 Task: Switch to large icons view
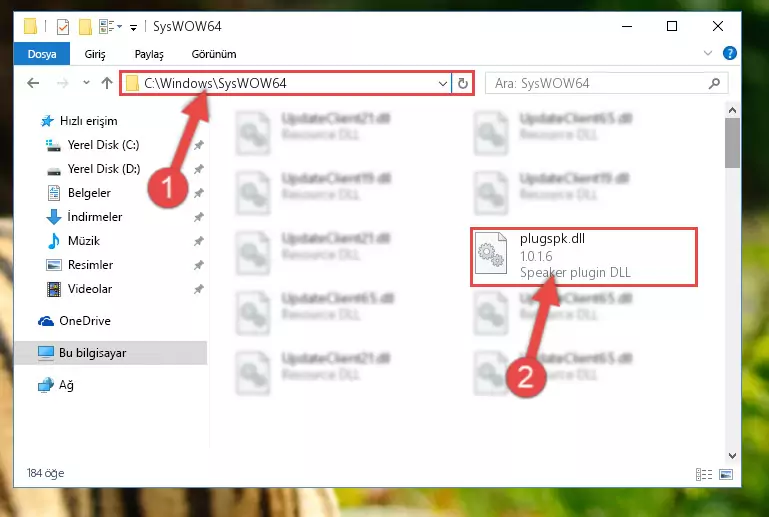pos(726,474)
